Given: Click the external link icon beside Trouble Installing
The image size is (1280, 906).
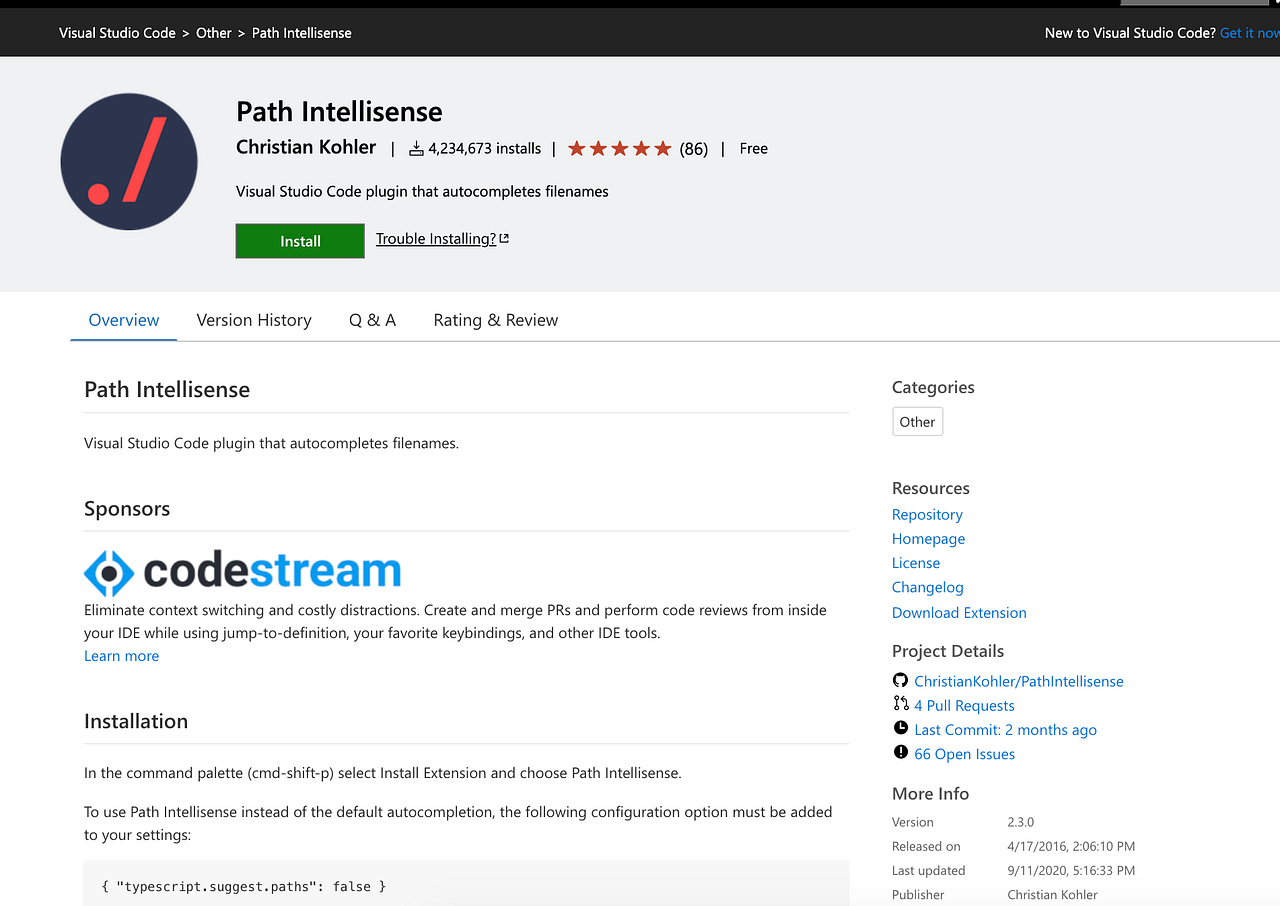Looking at the screenshot, I should (504, 238).
